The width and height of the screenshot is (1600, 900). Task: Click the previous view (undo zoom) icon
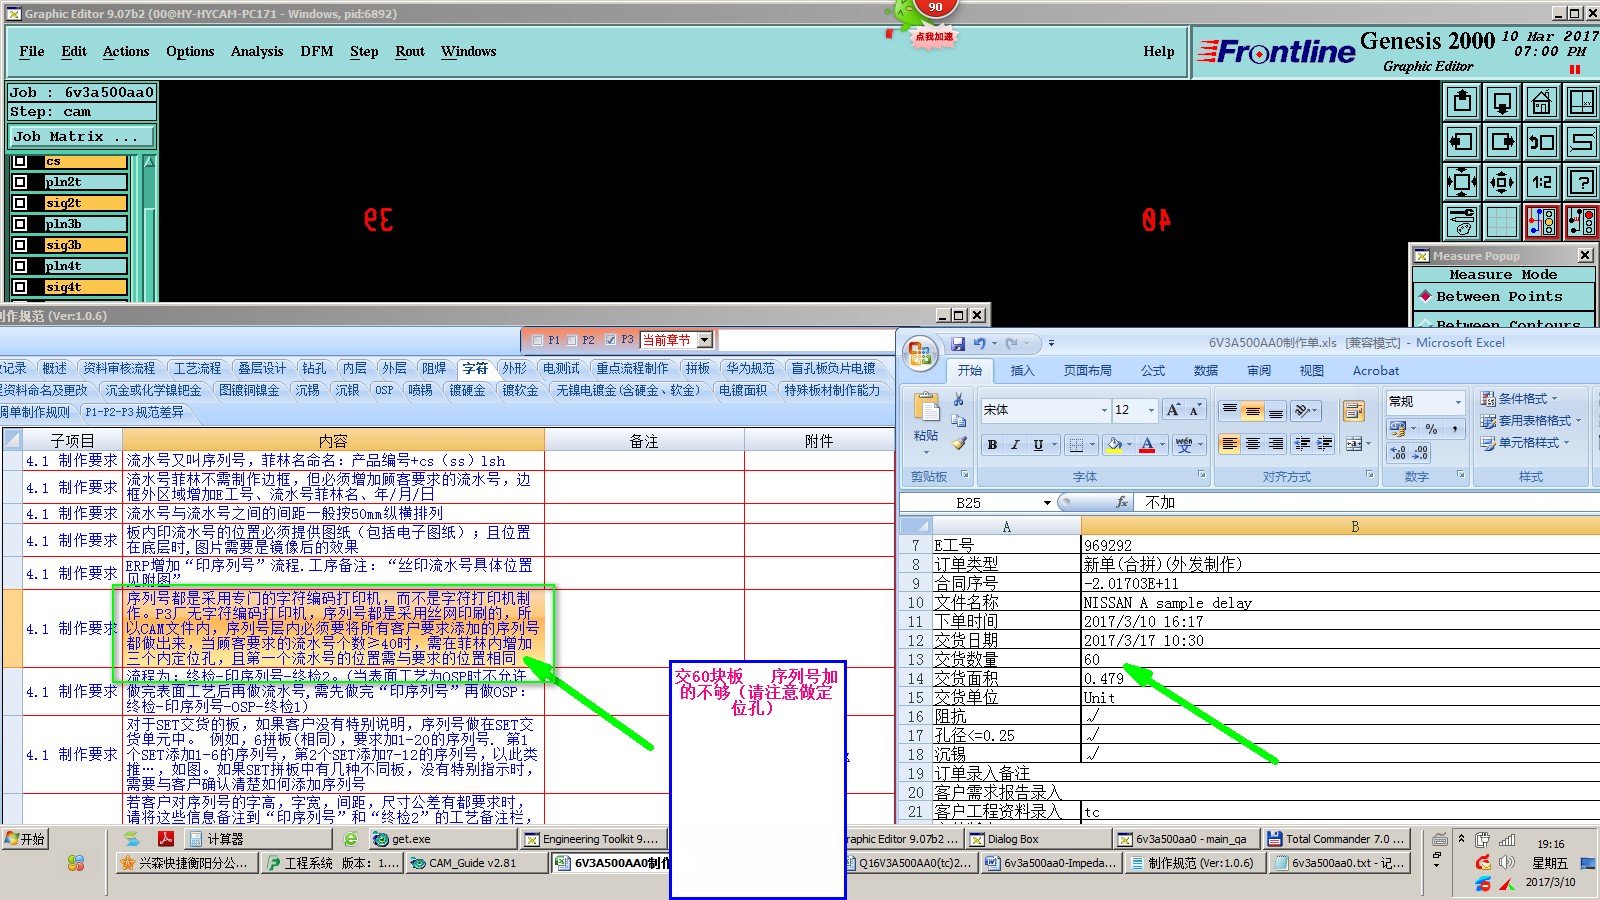[1541, 142]
